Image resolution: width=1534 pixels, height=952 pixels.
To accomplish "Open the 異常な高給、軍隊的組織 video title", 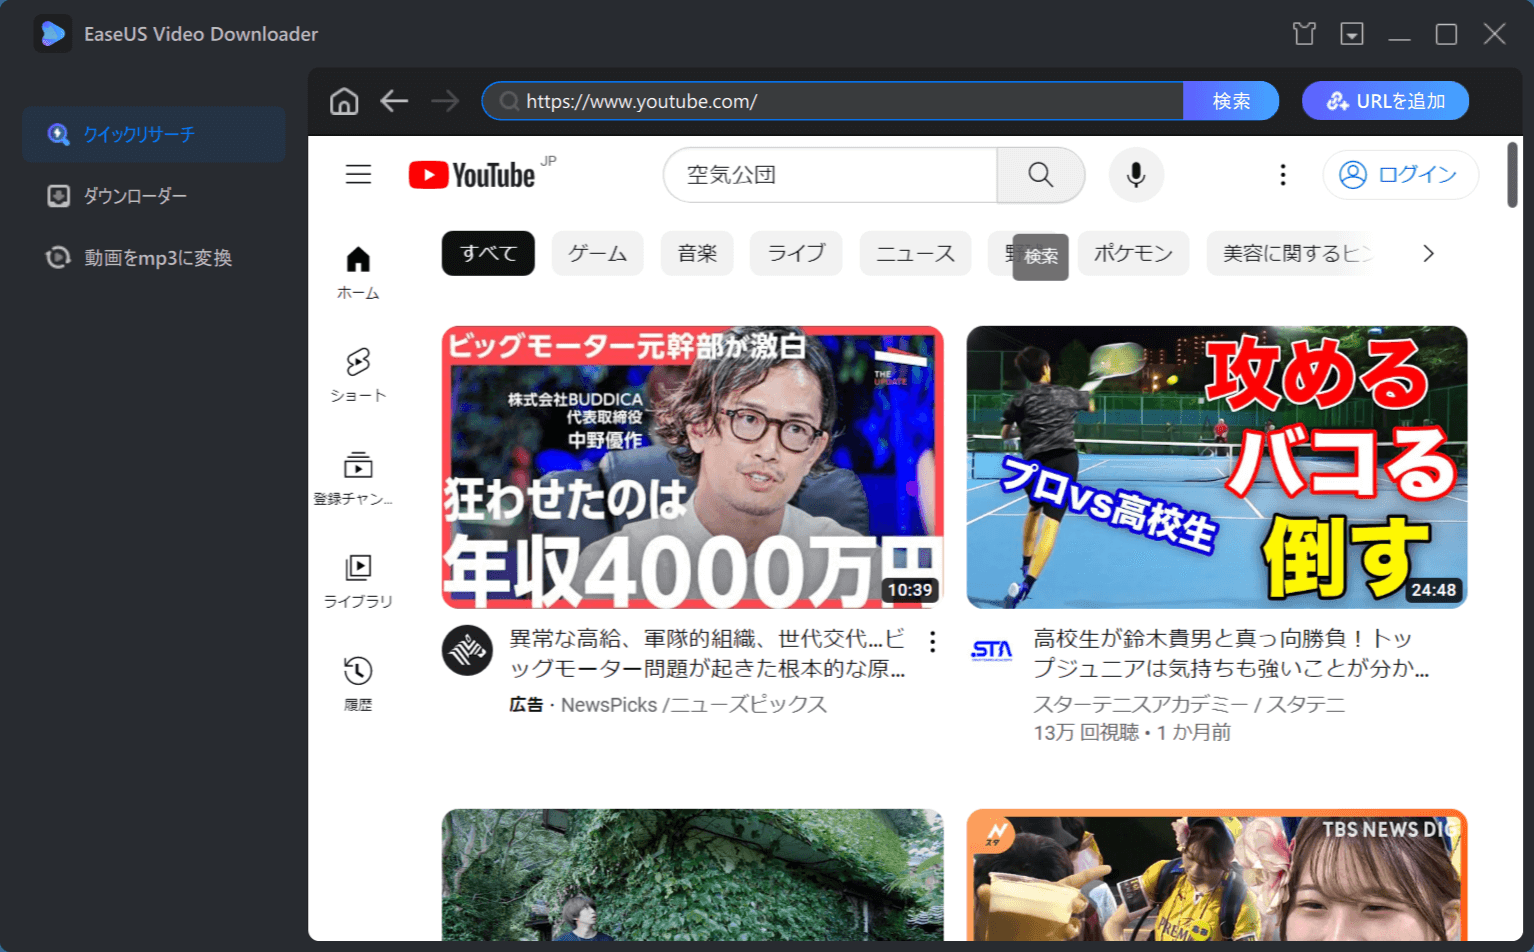I will [708, 653].
